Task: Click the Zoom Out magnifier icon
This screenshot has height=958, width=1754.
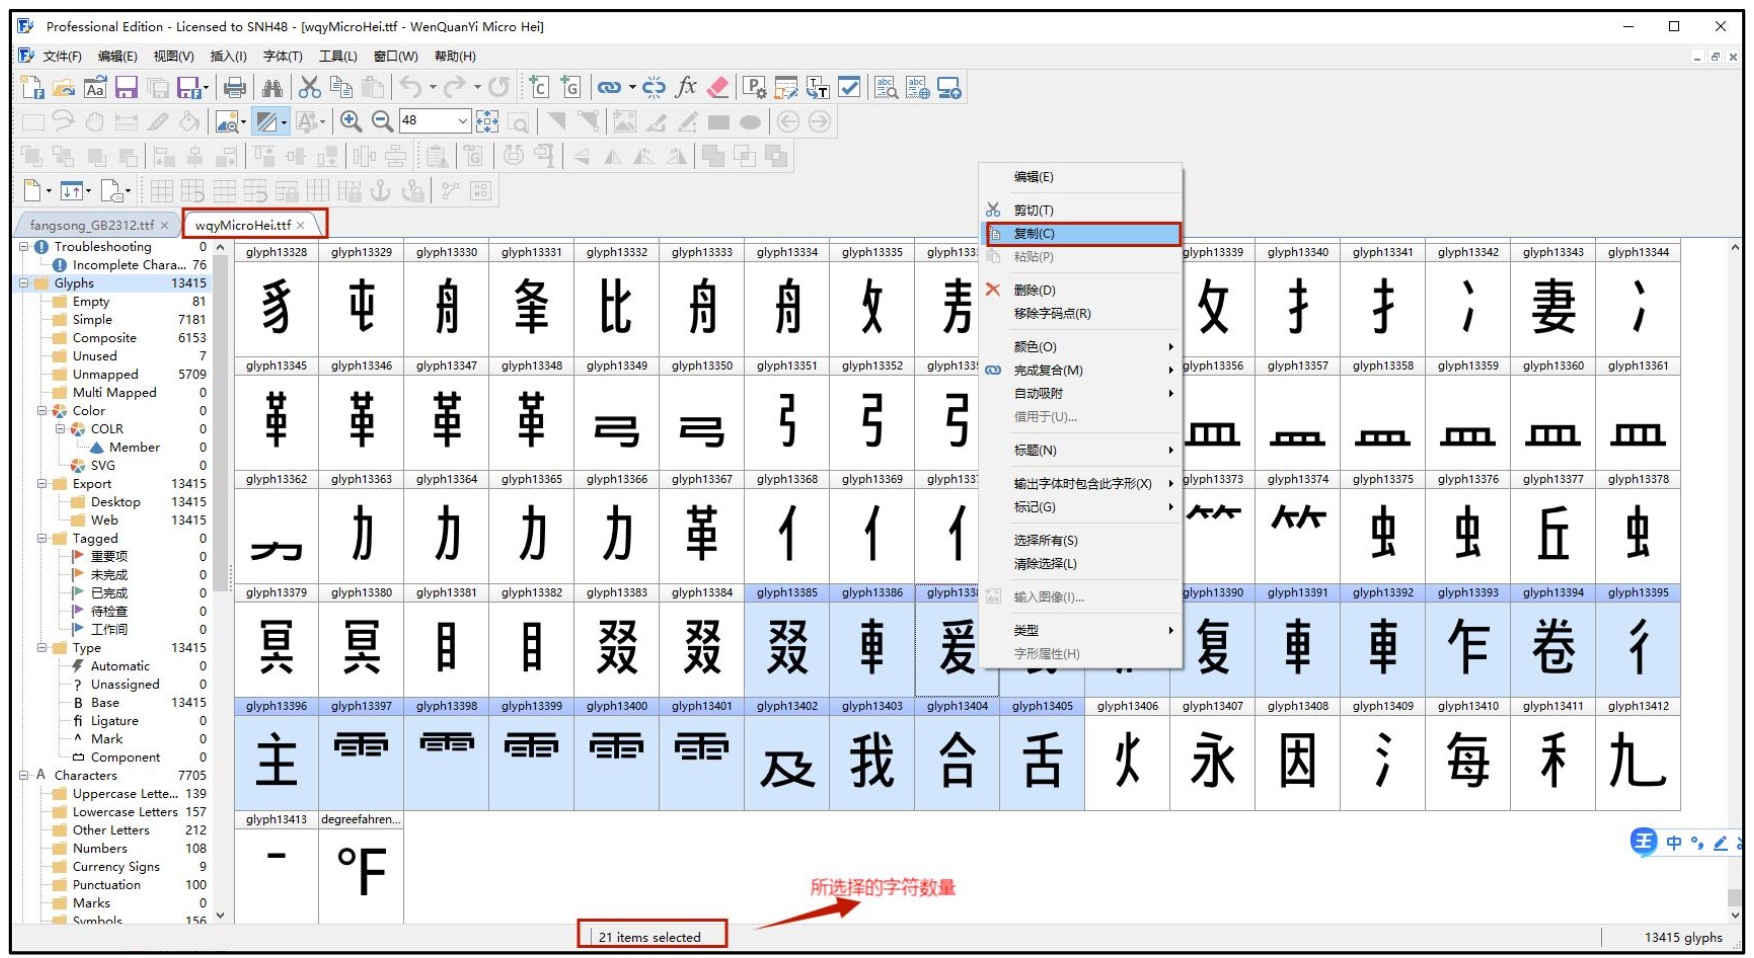Action: [x=382, y=122]
